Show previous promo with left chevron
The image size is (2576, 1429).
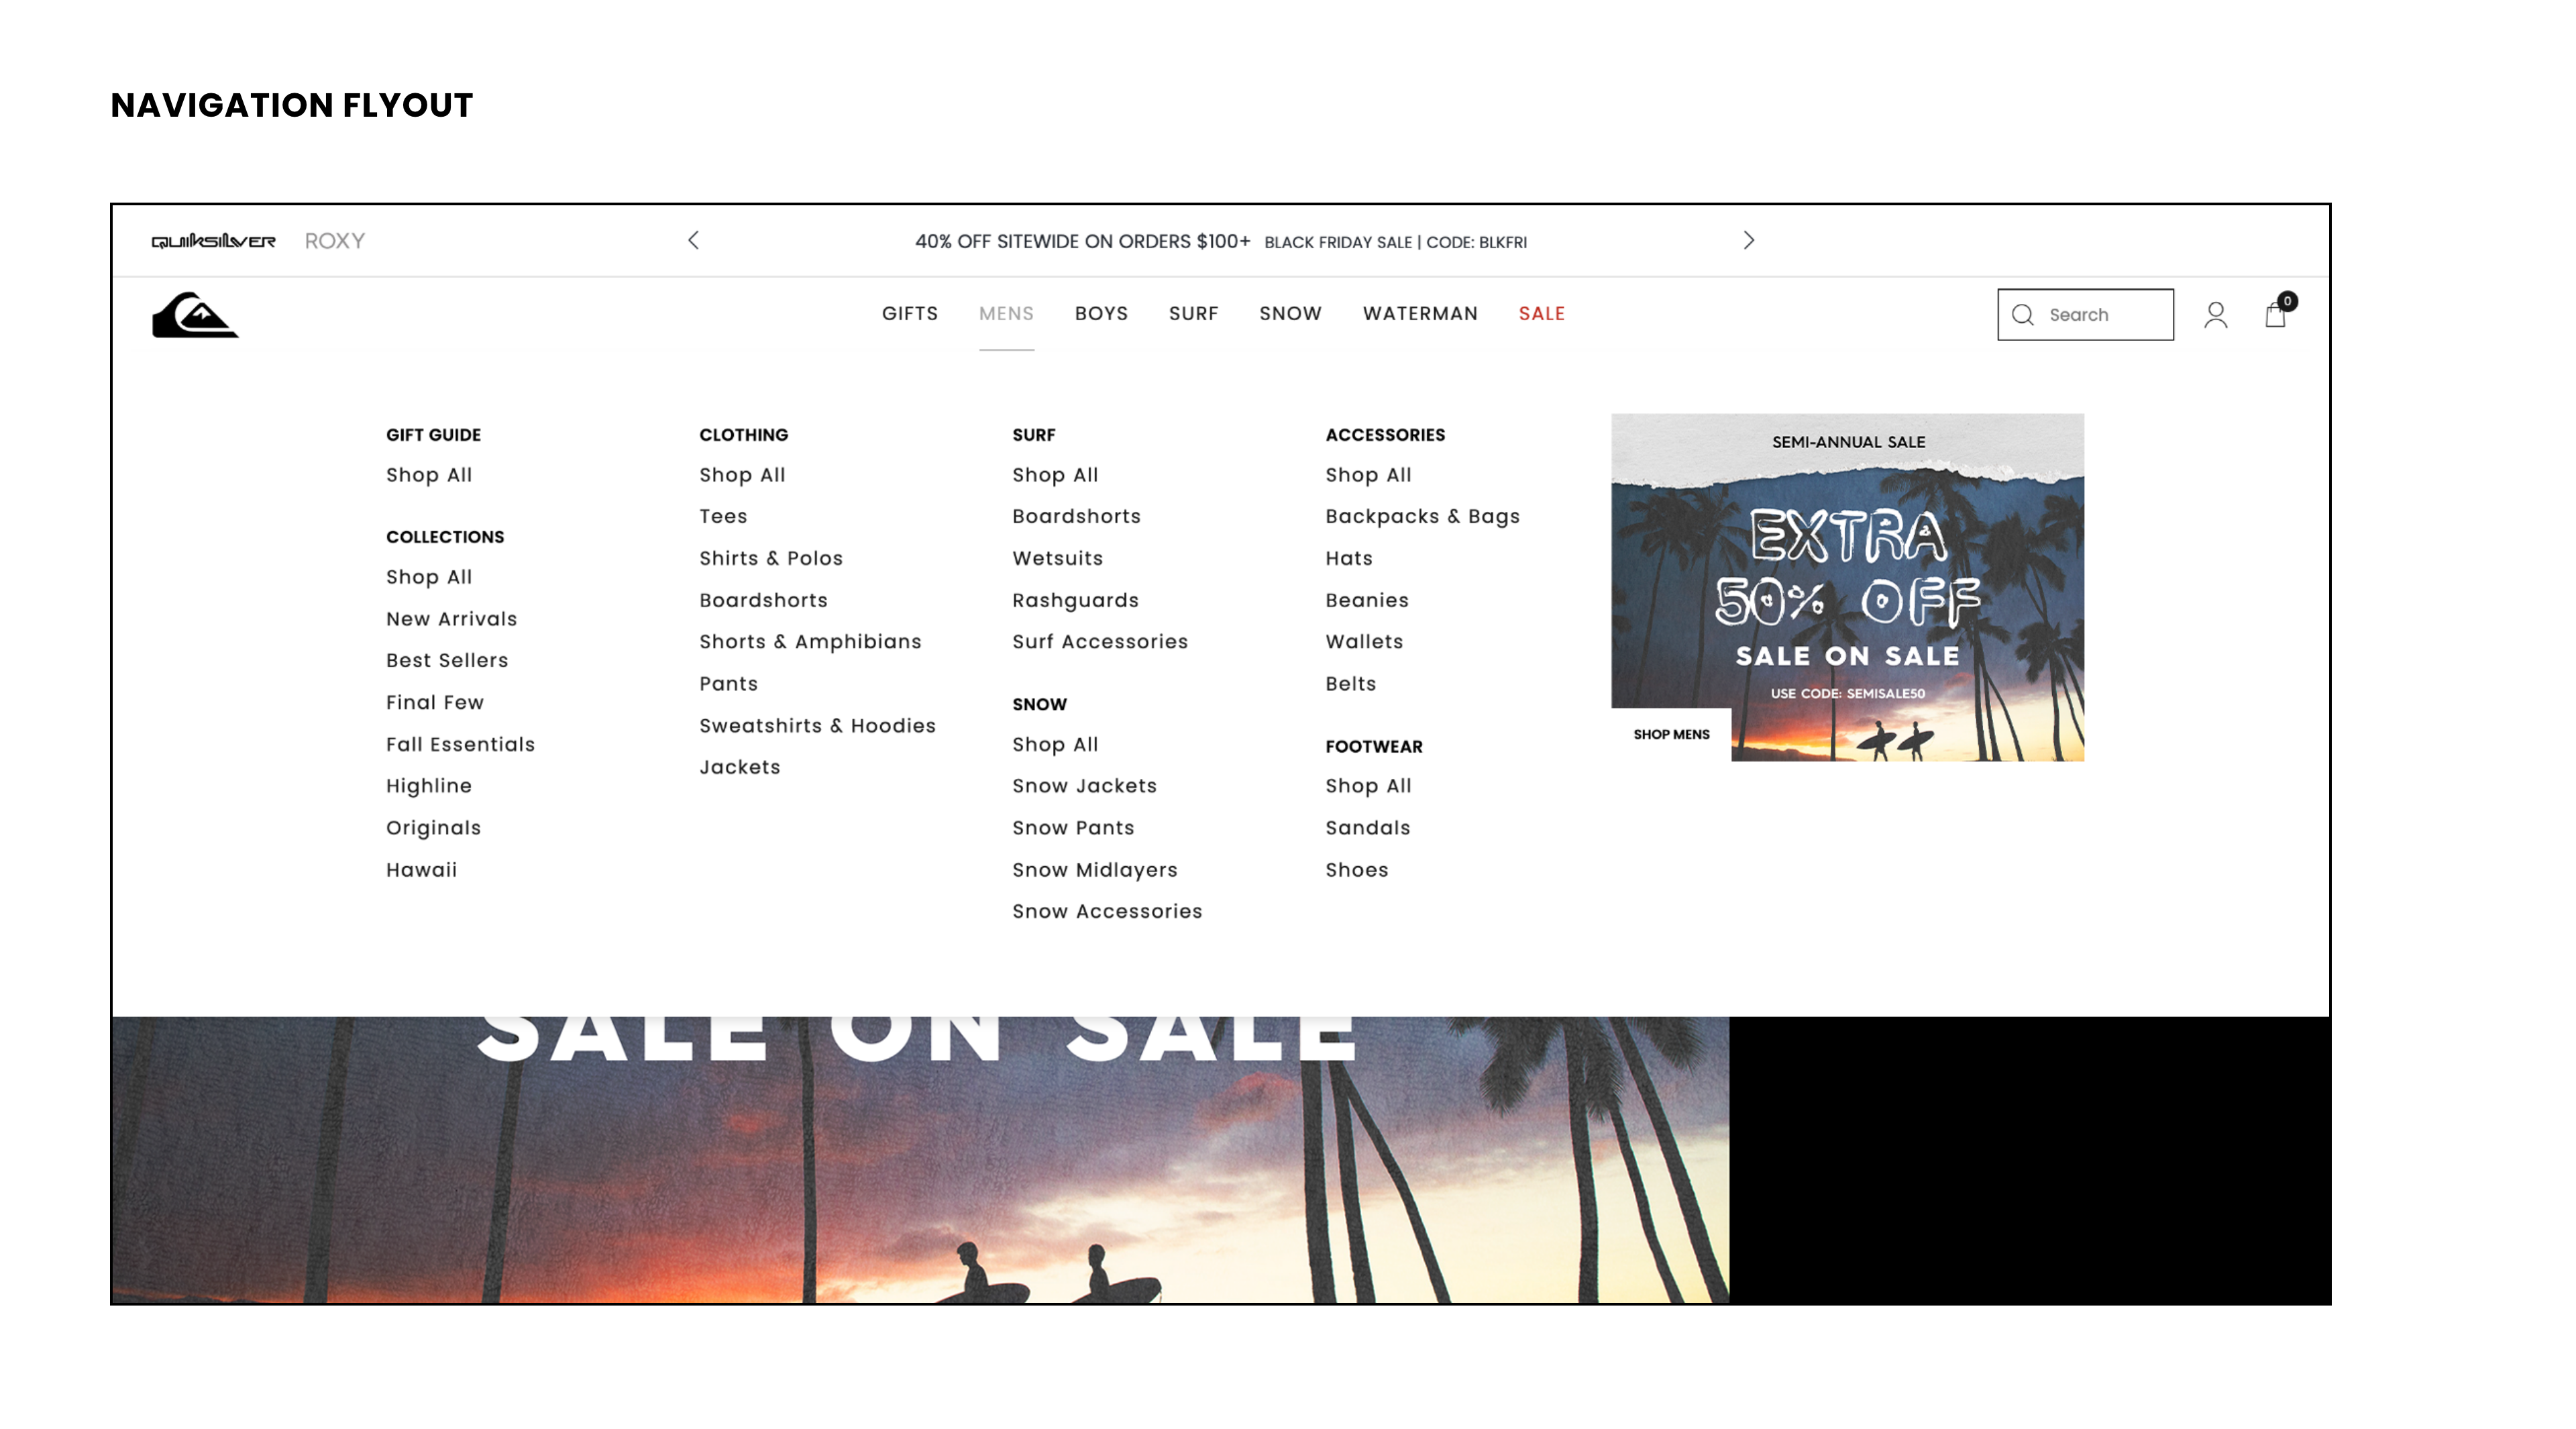693,240
